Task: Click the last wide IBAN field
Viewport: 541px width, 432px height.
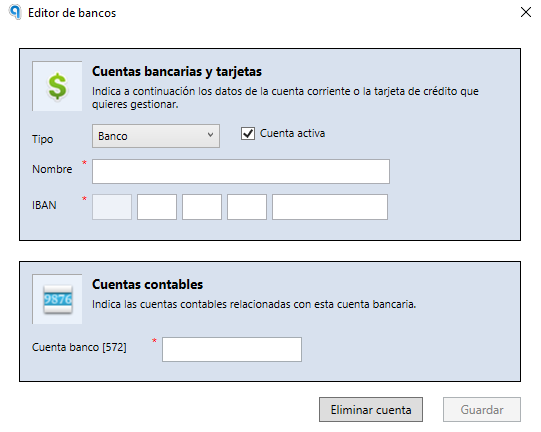Action: click(x=330, y=207)
